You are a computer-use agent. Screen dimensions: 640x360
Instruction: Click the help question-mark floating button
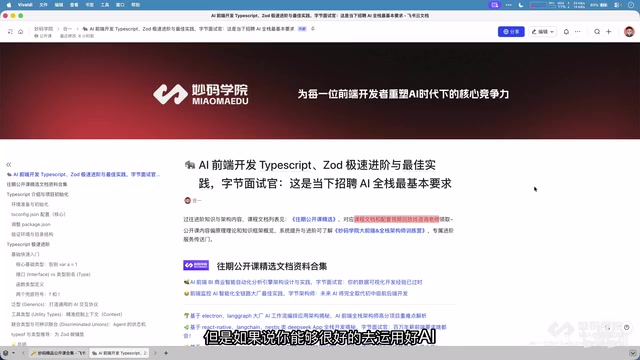click(627, 328)
